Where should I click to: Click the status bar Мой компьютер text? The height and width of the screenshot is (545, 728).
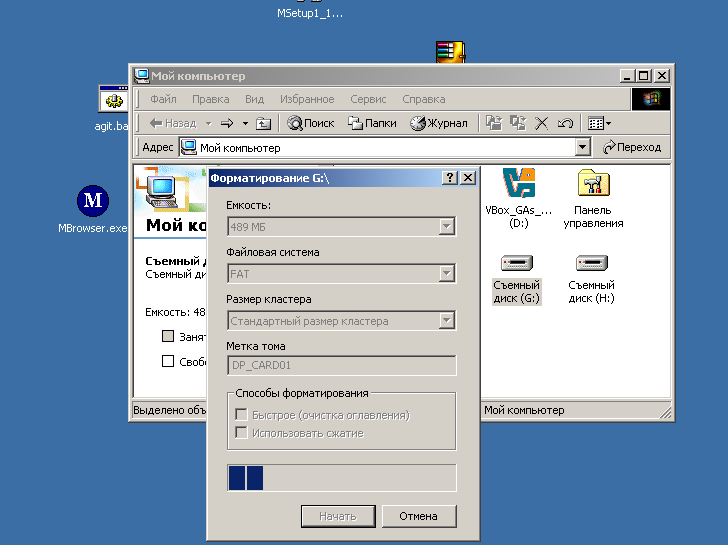[x=524, y=410]
